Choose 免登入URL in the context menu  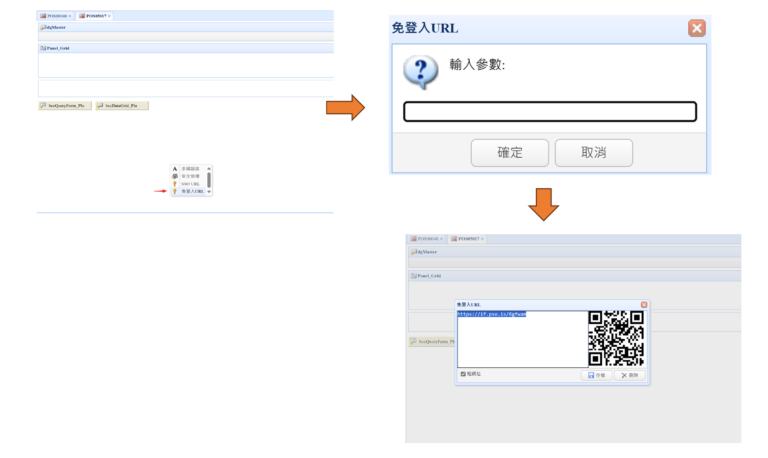coord(192,191)
